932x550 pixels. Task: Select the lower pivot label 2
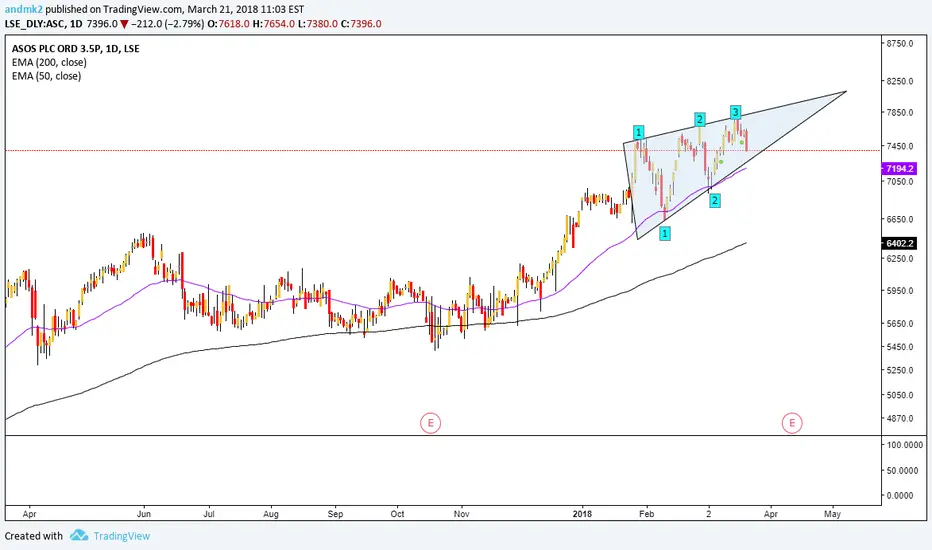click(714, 200)
